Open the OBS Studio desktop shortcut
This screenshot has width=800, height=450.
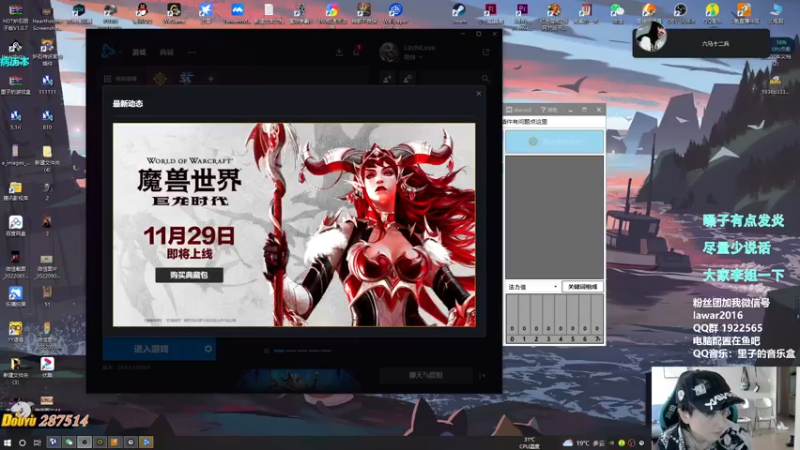point(680,13)
